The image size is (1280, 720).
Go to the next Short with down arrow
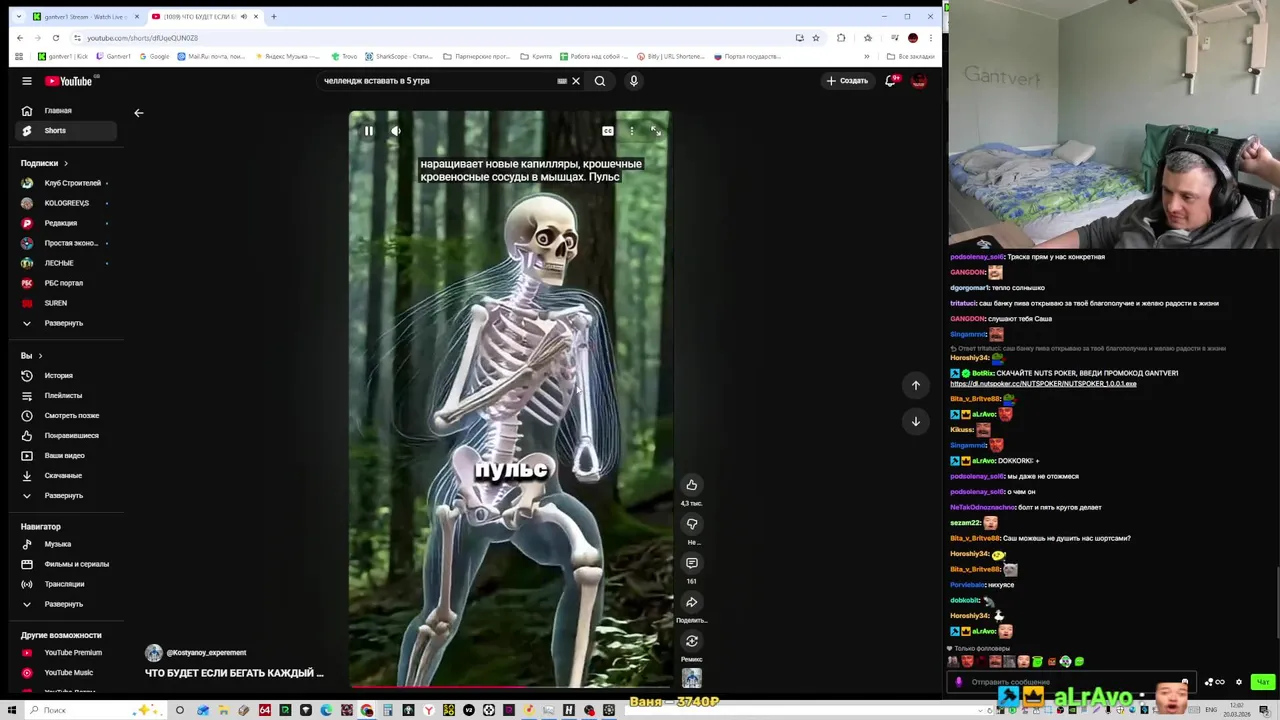(x=915, y=421)
